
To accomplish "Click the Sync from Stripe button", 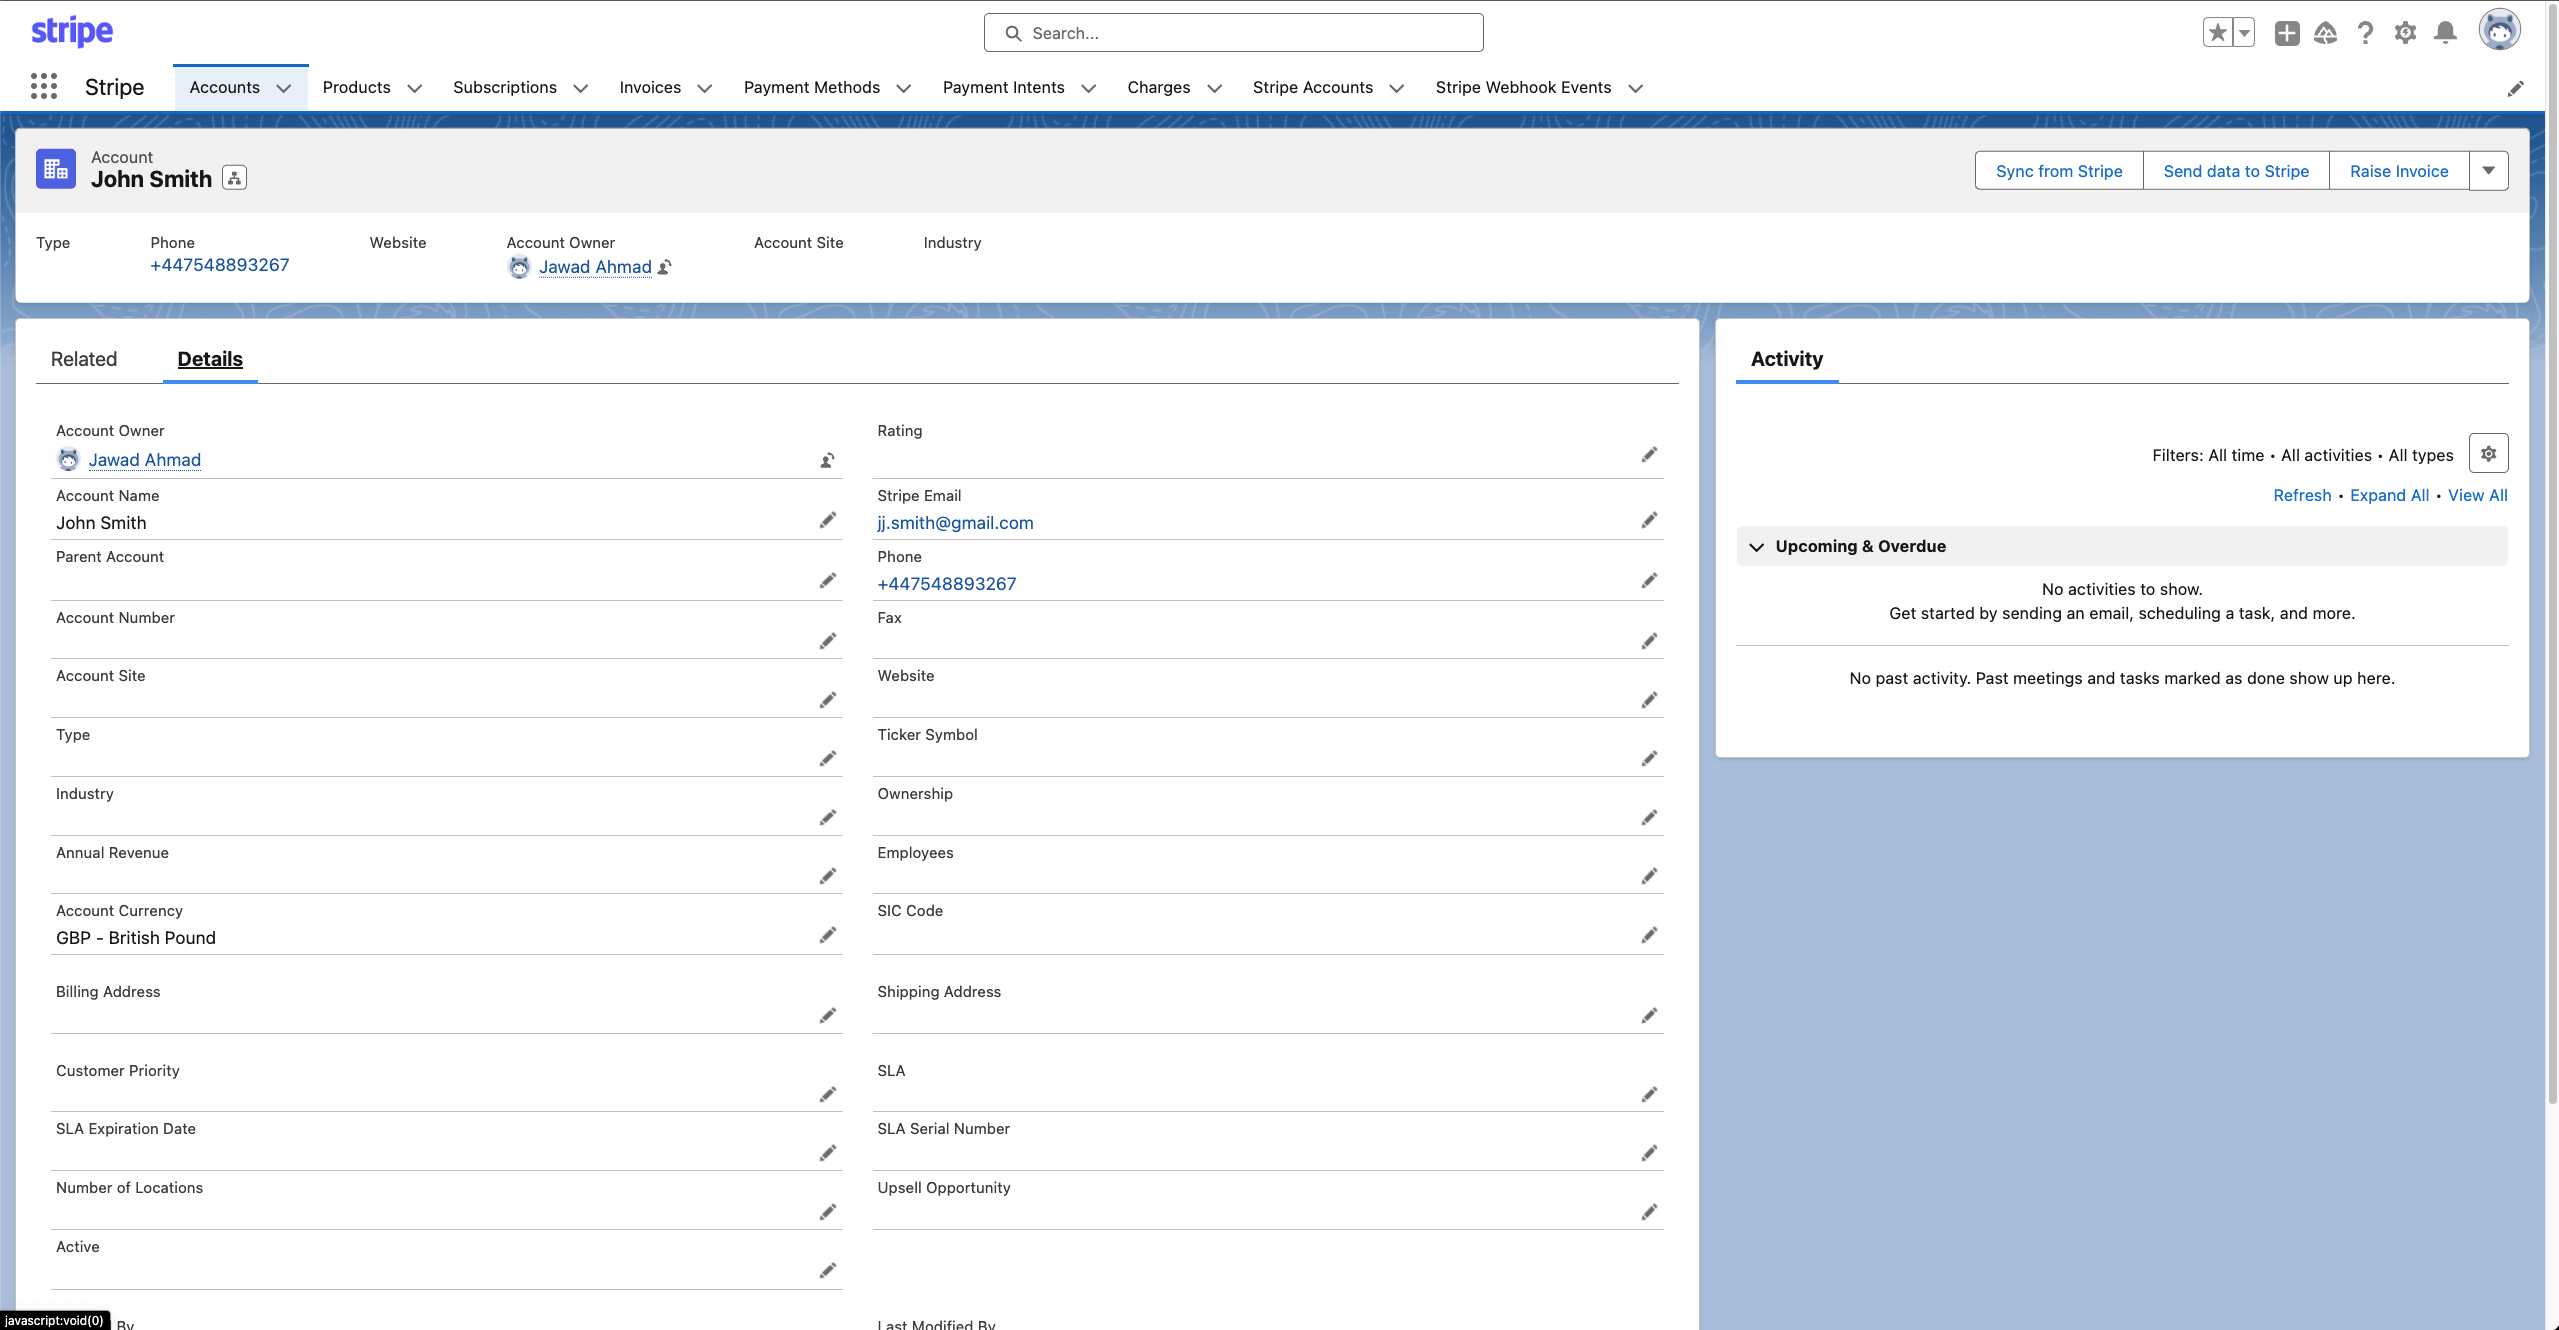I will pyautogui.click(x=2058, y=171).
